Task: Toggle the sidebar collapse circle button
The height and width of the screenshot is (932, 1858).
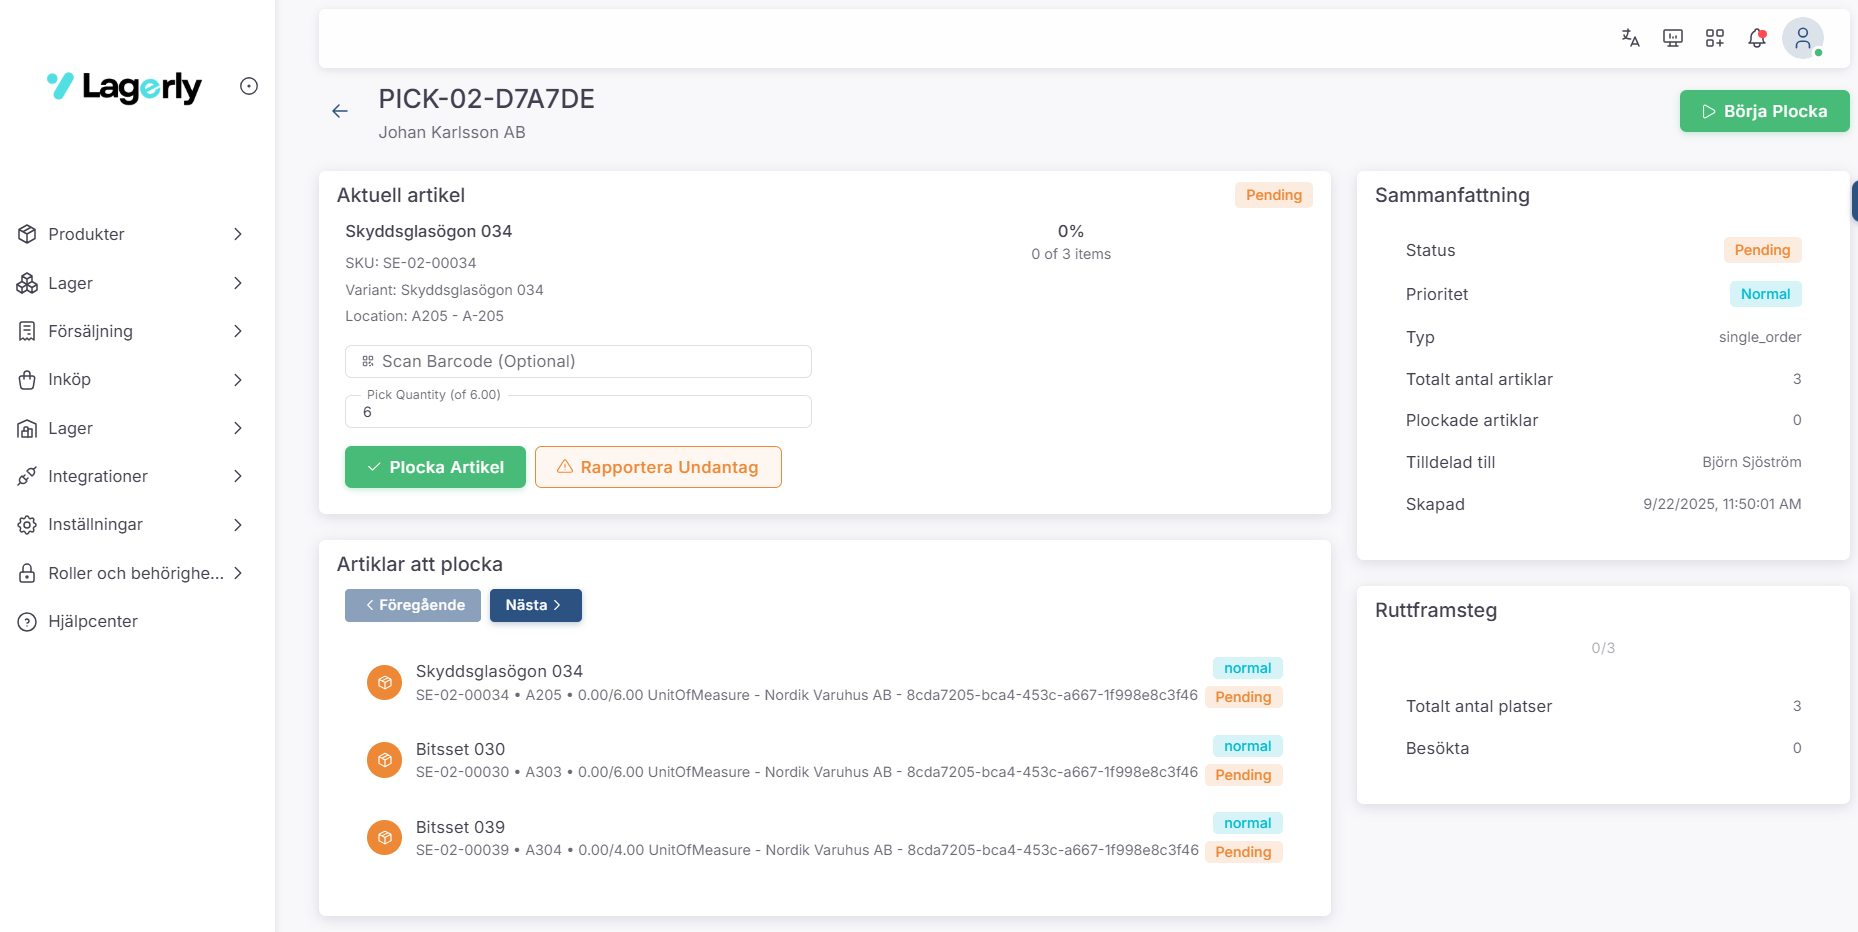Action: (249, 86)
